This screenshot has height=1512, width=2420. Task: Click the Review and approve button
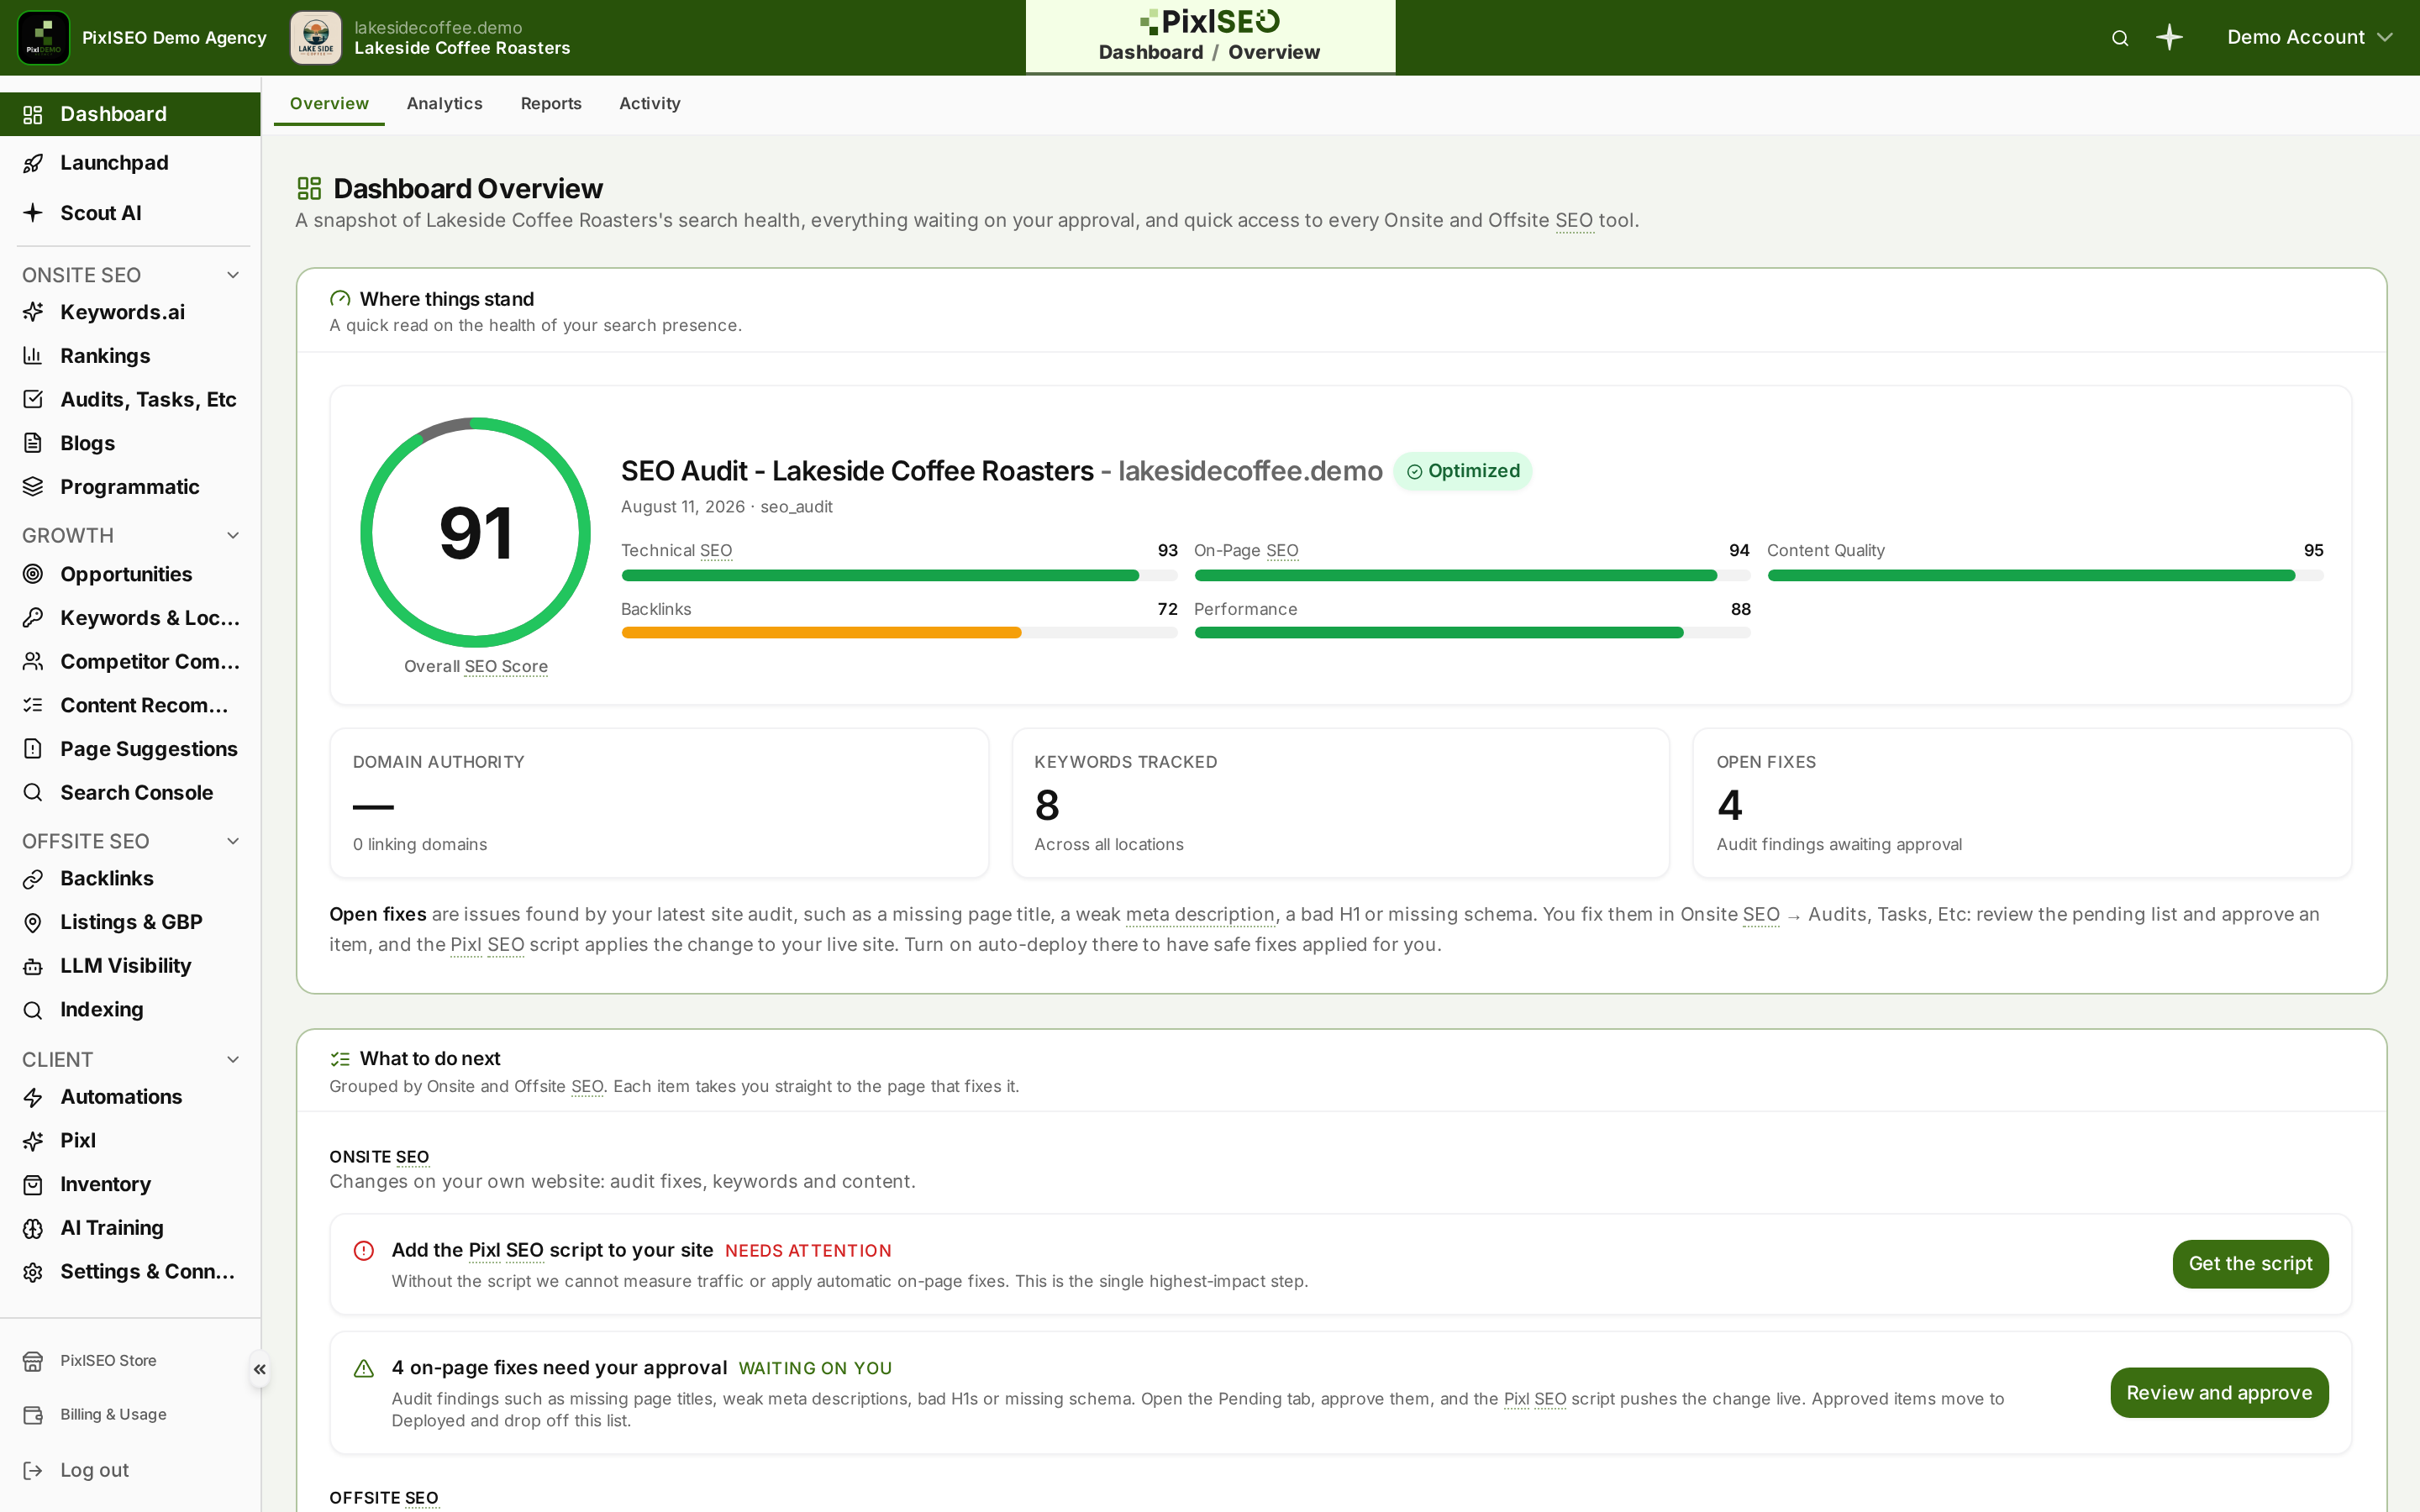click(x=2219, y=1393)
